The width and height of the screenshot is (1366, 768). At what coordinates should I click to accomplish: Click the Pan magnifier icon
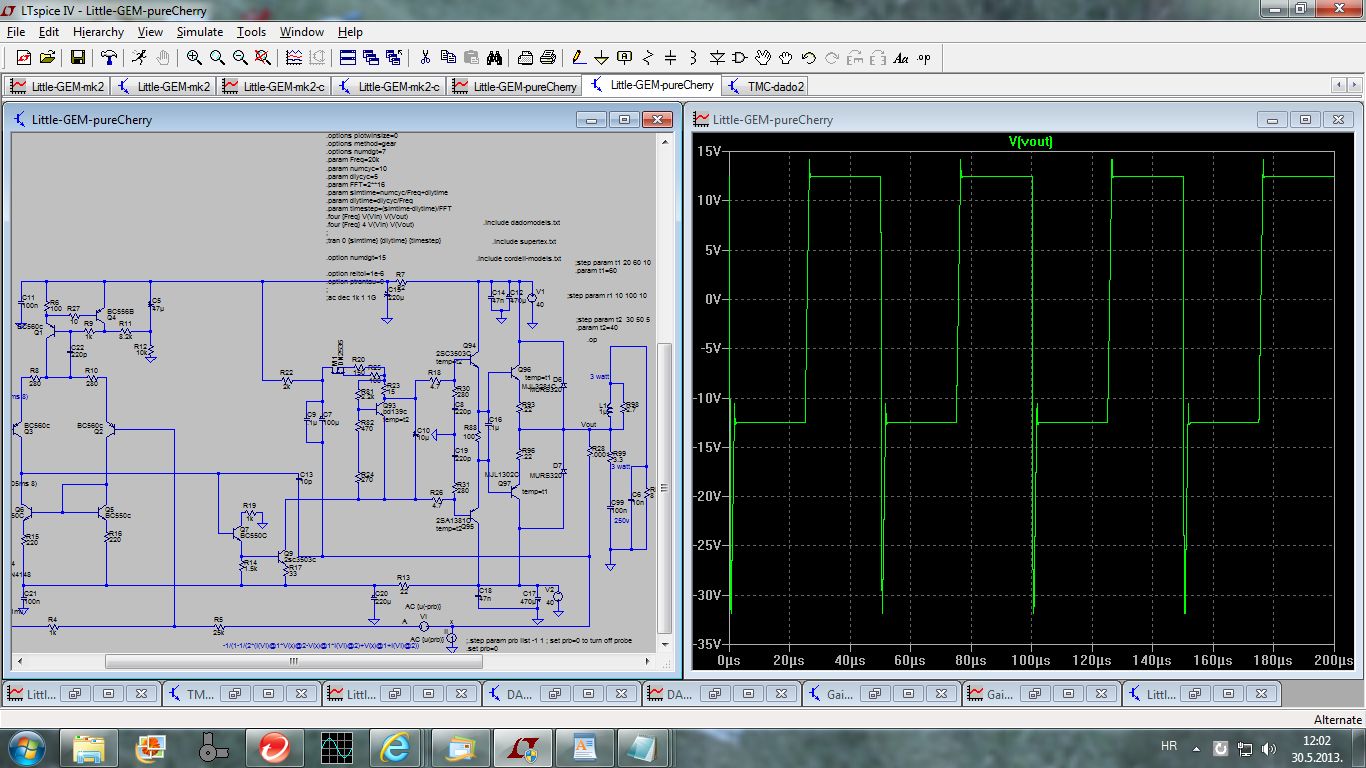(217, 58)
